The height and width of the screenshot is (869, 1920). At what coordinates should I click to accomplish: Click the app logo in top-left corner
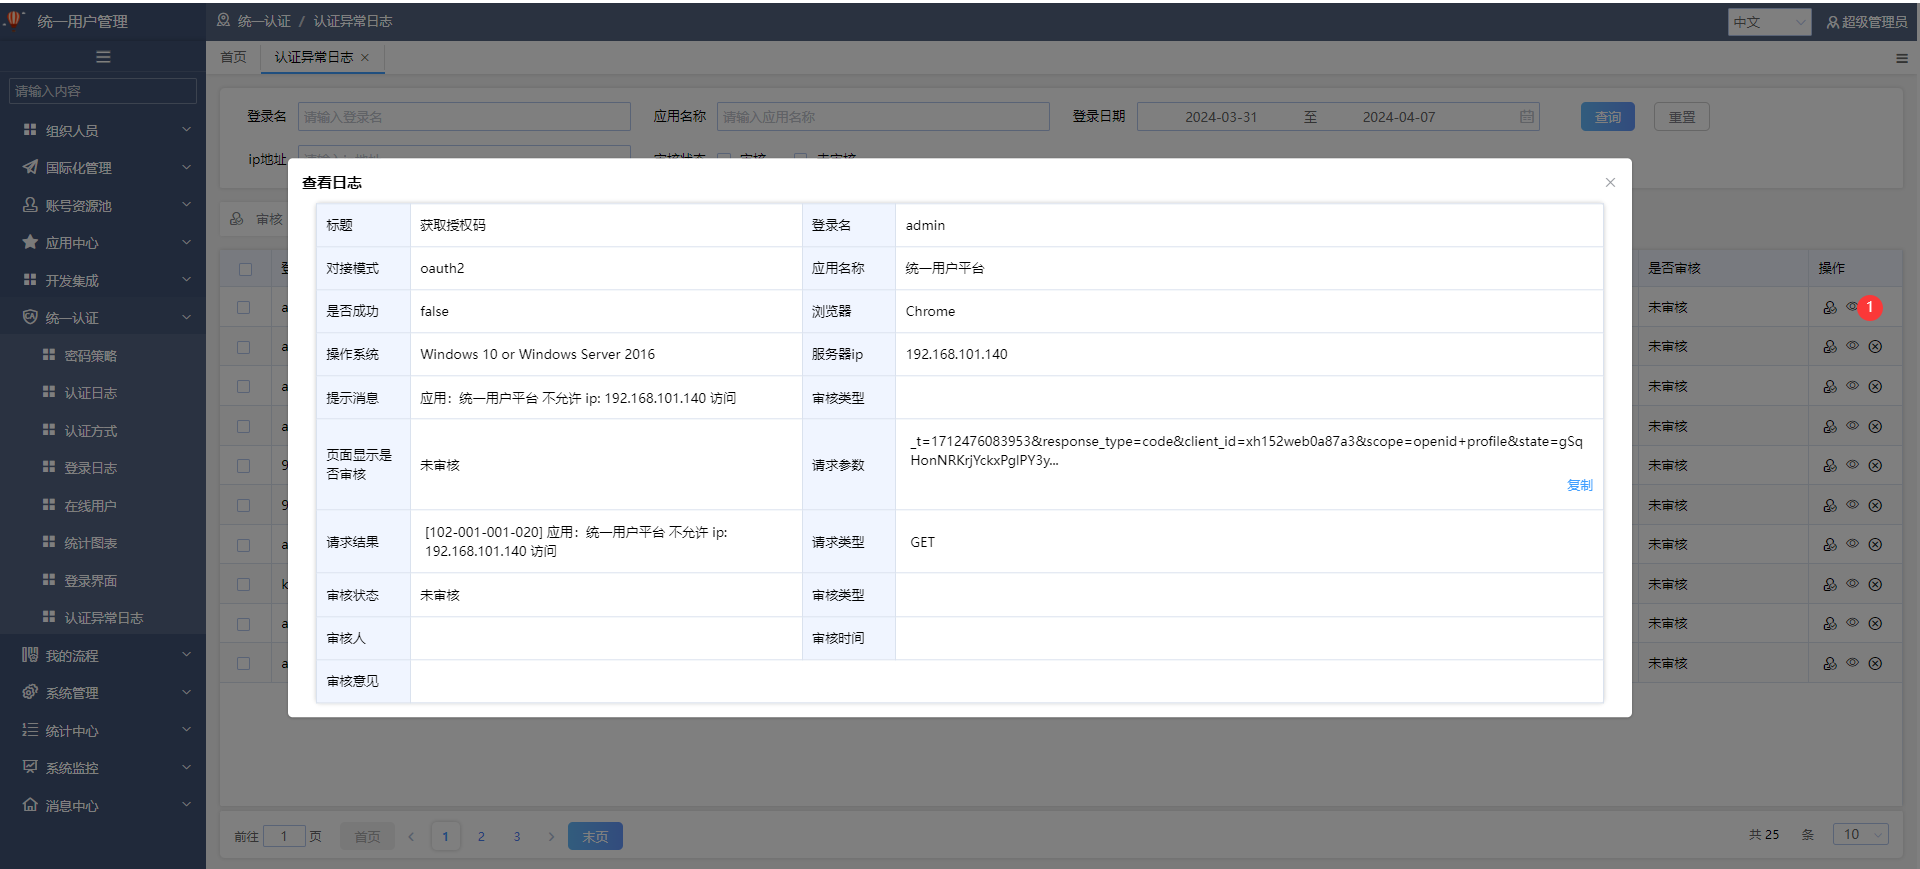[x=14, y=18]
